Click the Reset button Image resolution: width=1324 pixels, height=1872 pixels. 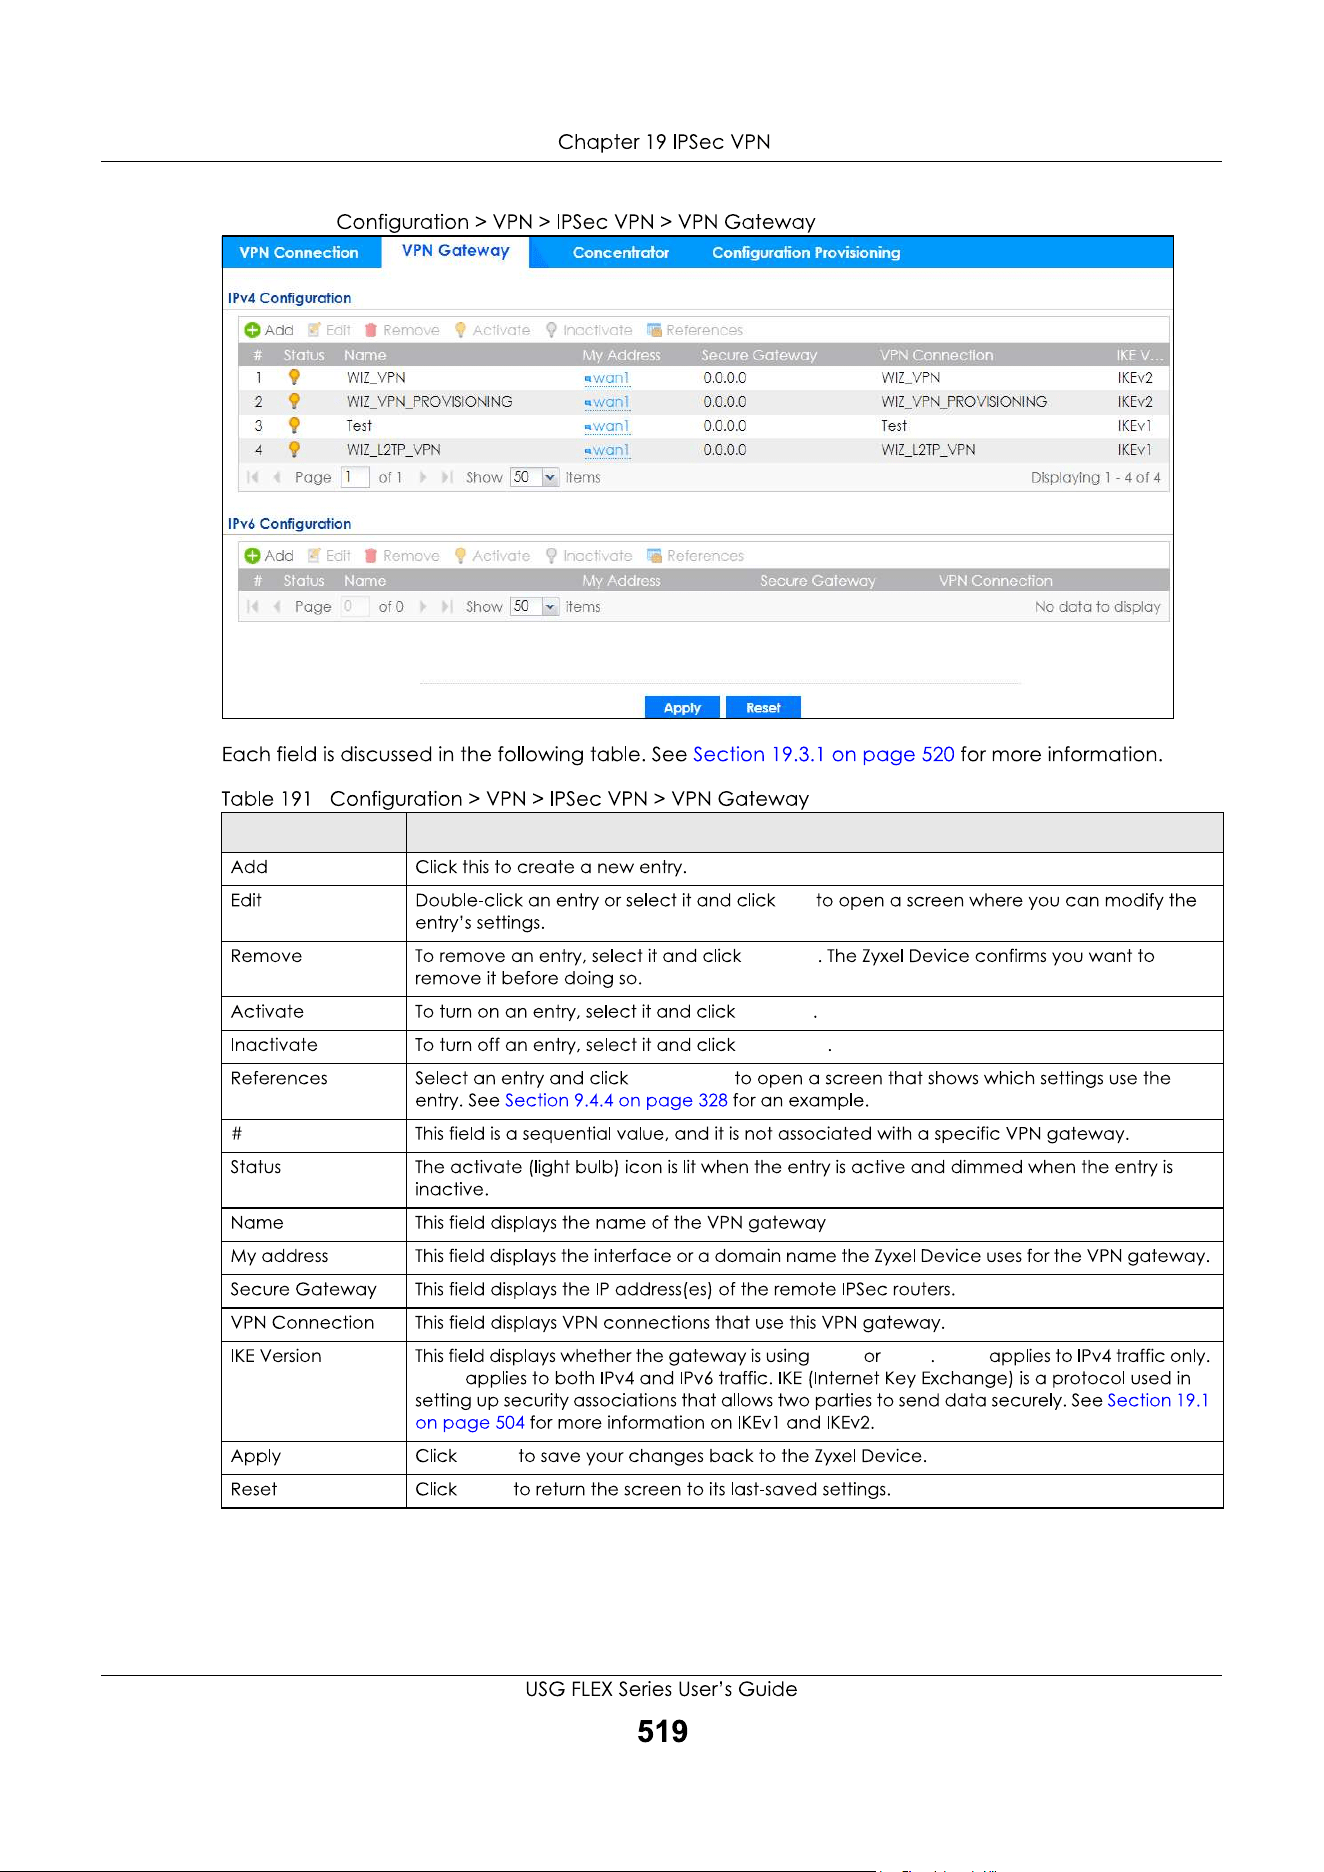click(763, 708)
